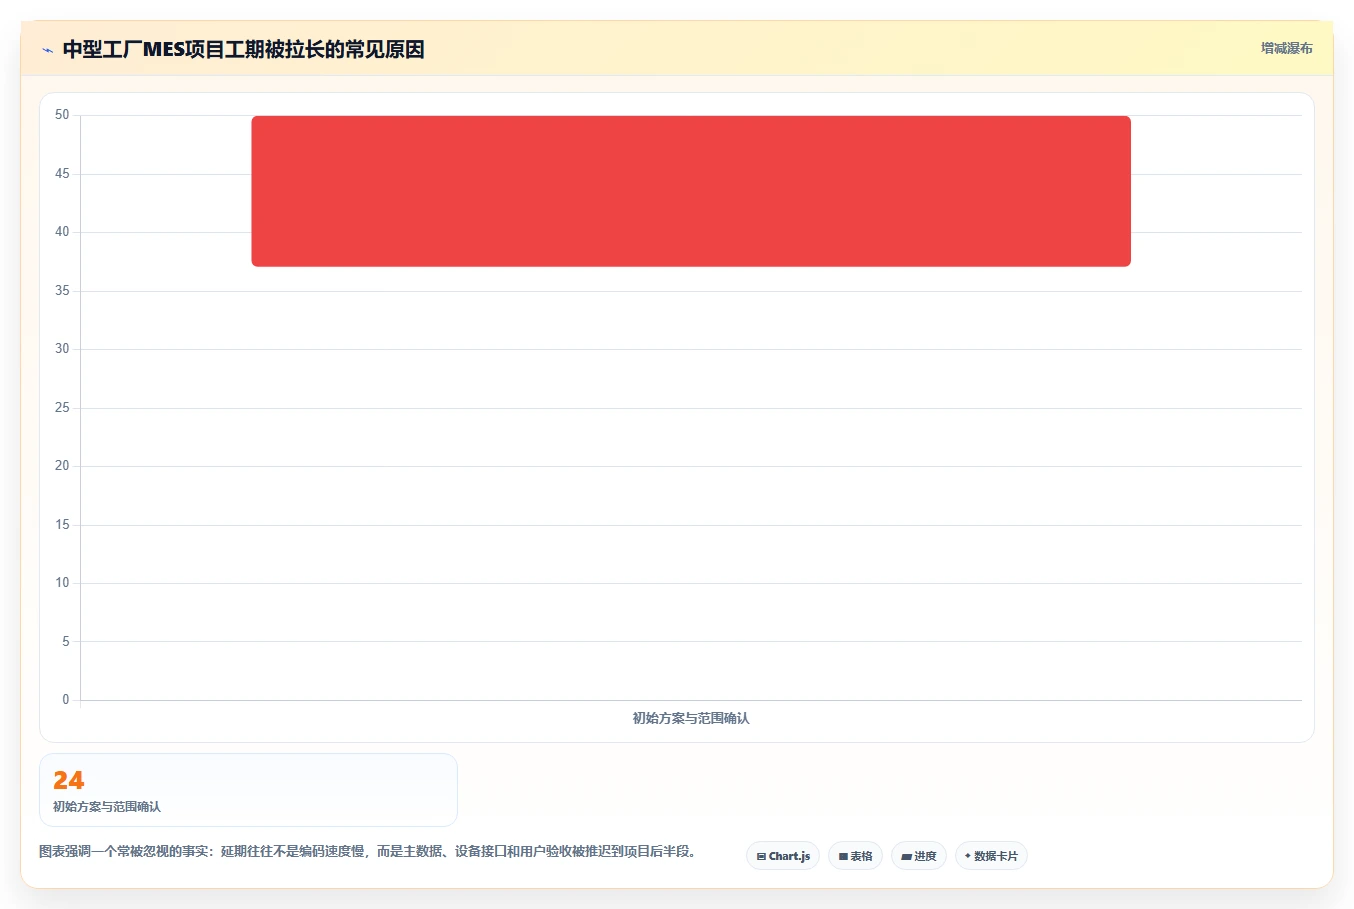Click the 增减瀑布 label in the header
This screenshot has width=1354, height=909.
[1286, 48]
